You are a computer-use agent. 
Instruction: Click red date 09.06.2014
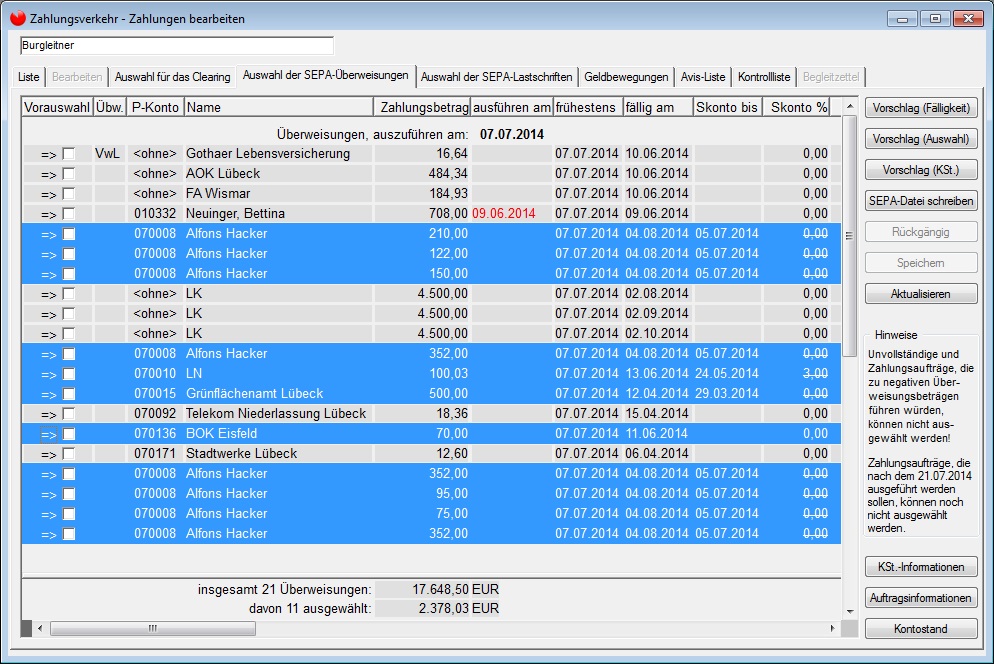(x=504, y=214)
